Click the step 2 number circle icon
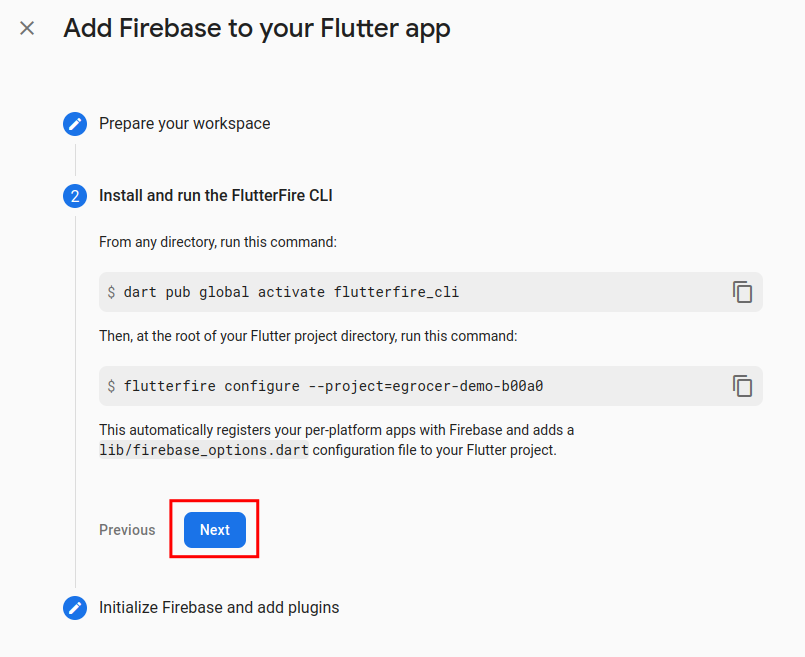 pos(75,196)
